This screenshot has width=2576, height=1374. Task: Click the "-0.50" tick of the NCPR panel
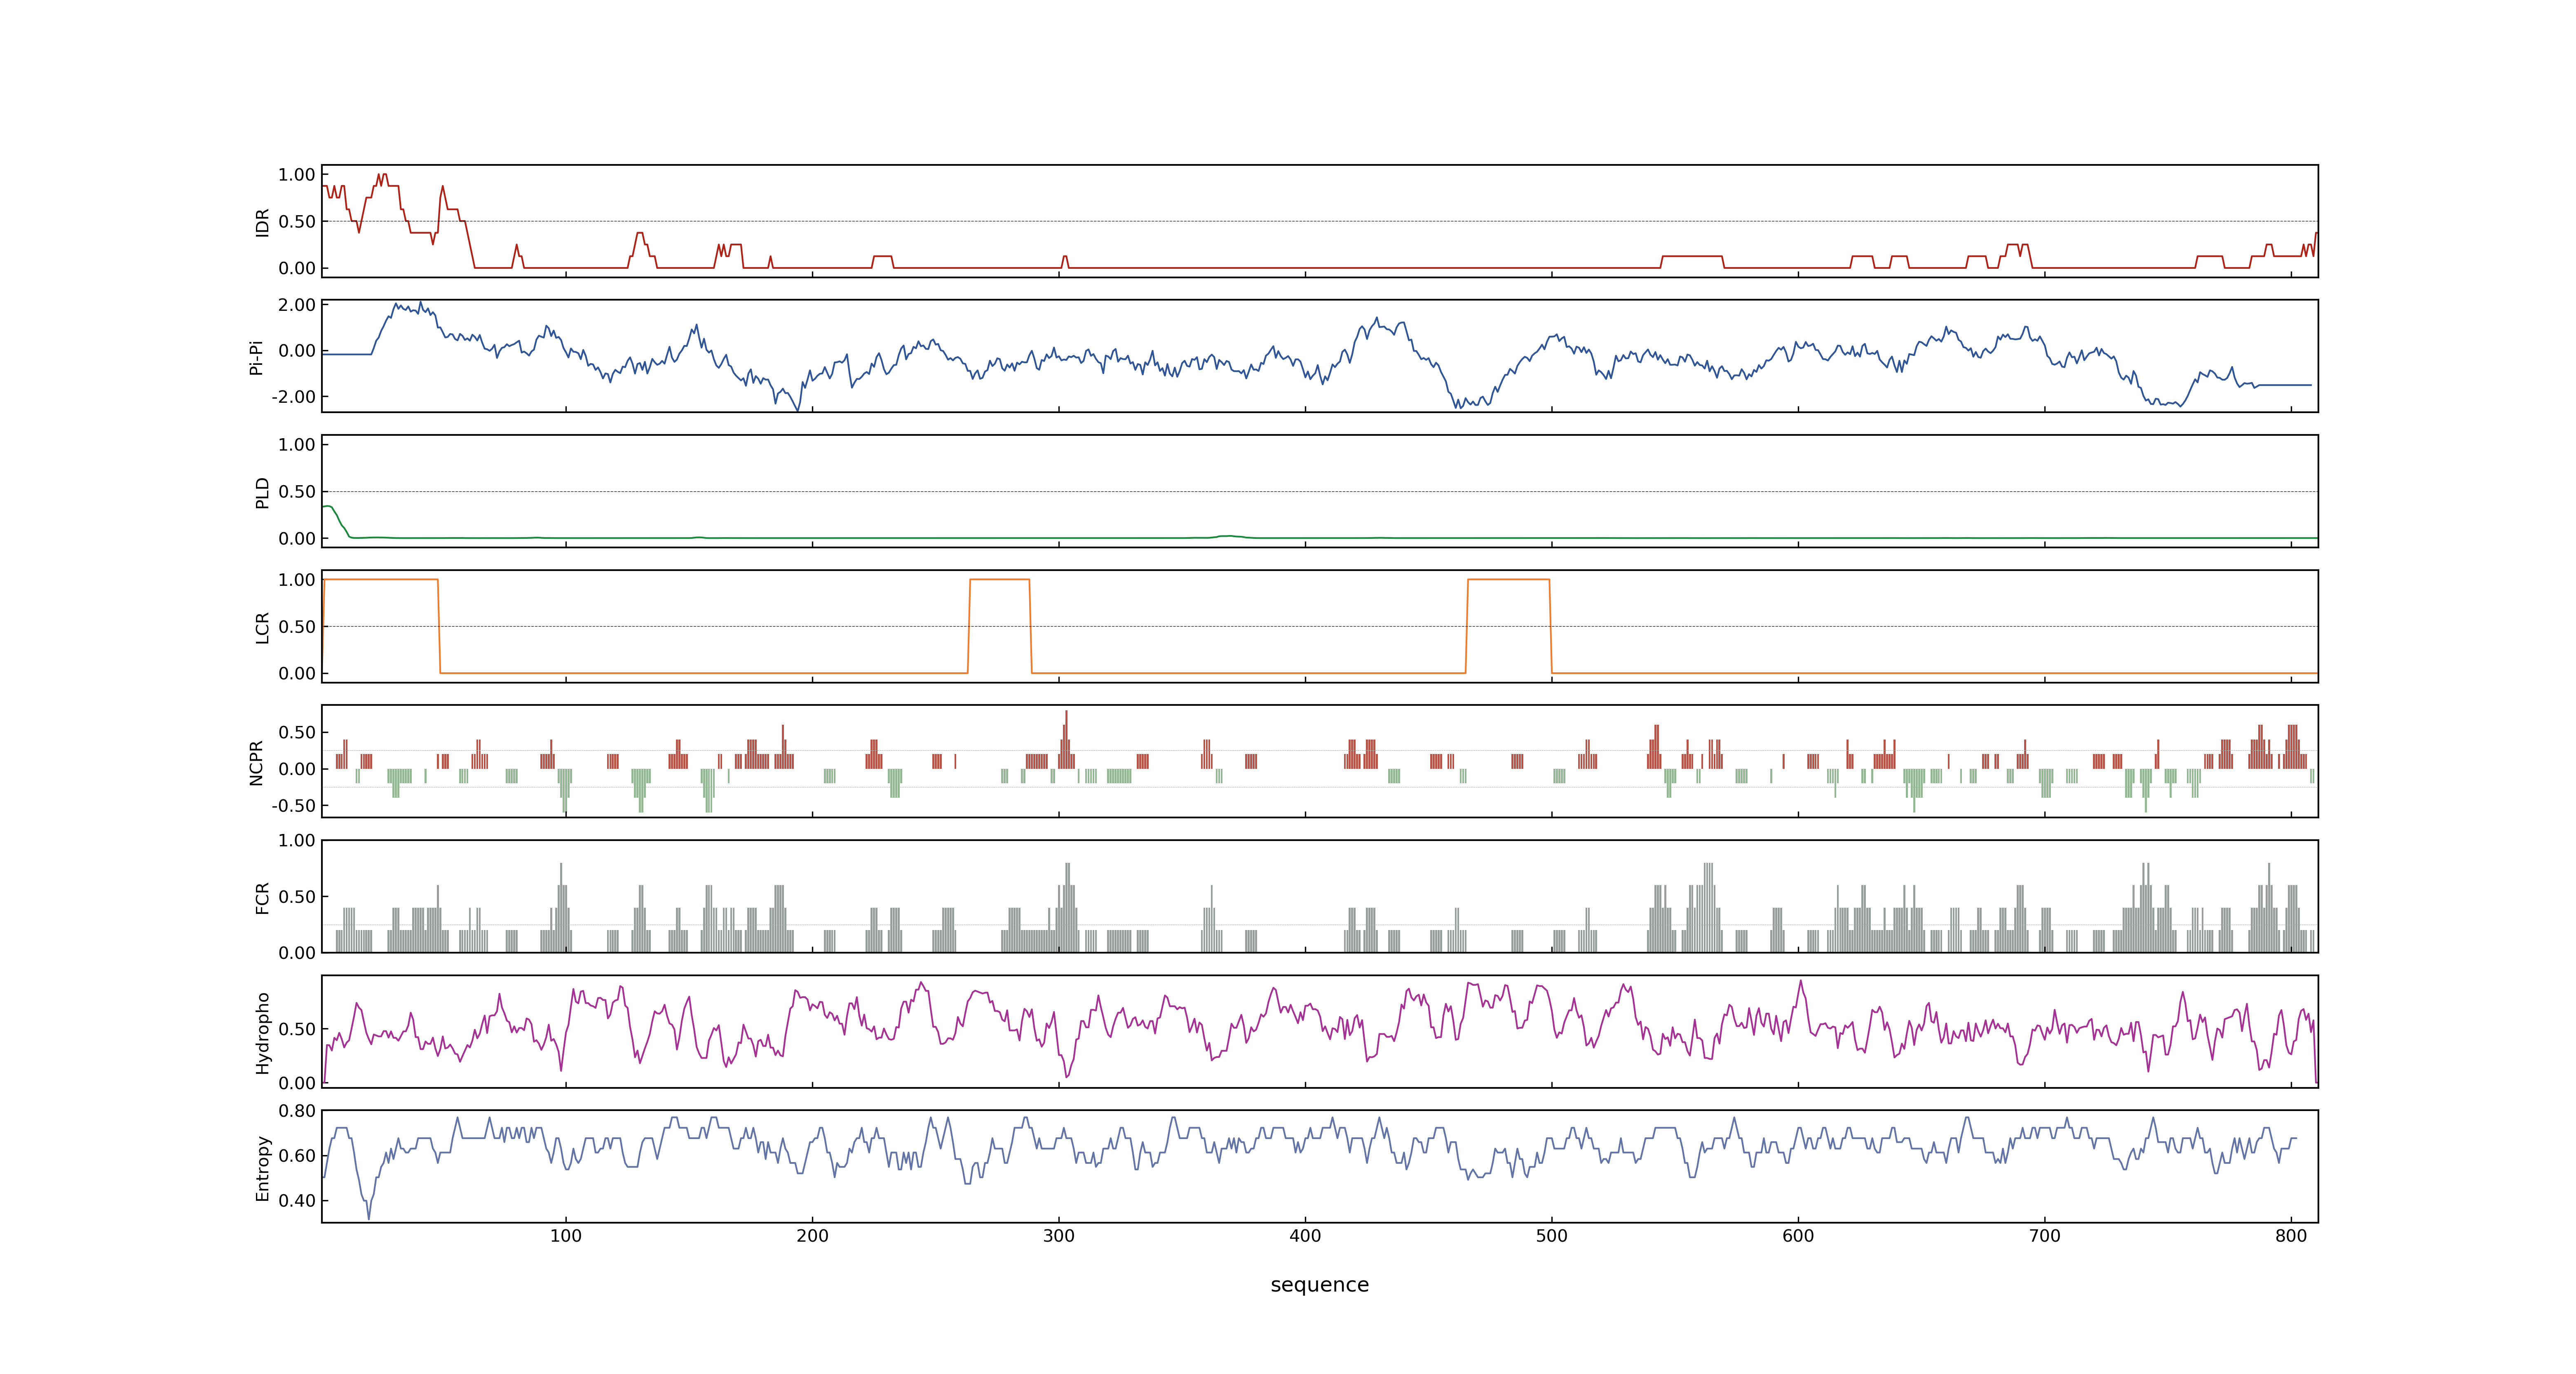tap(294, 805)
